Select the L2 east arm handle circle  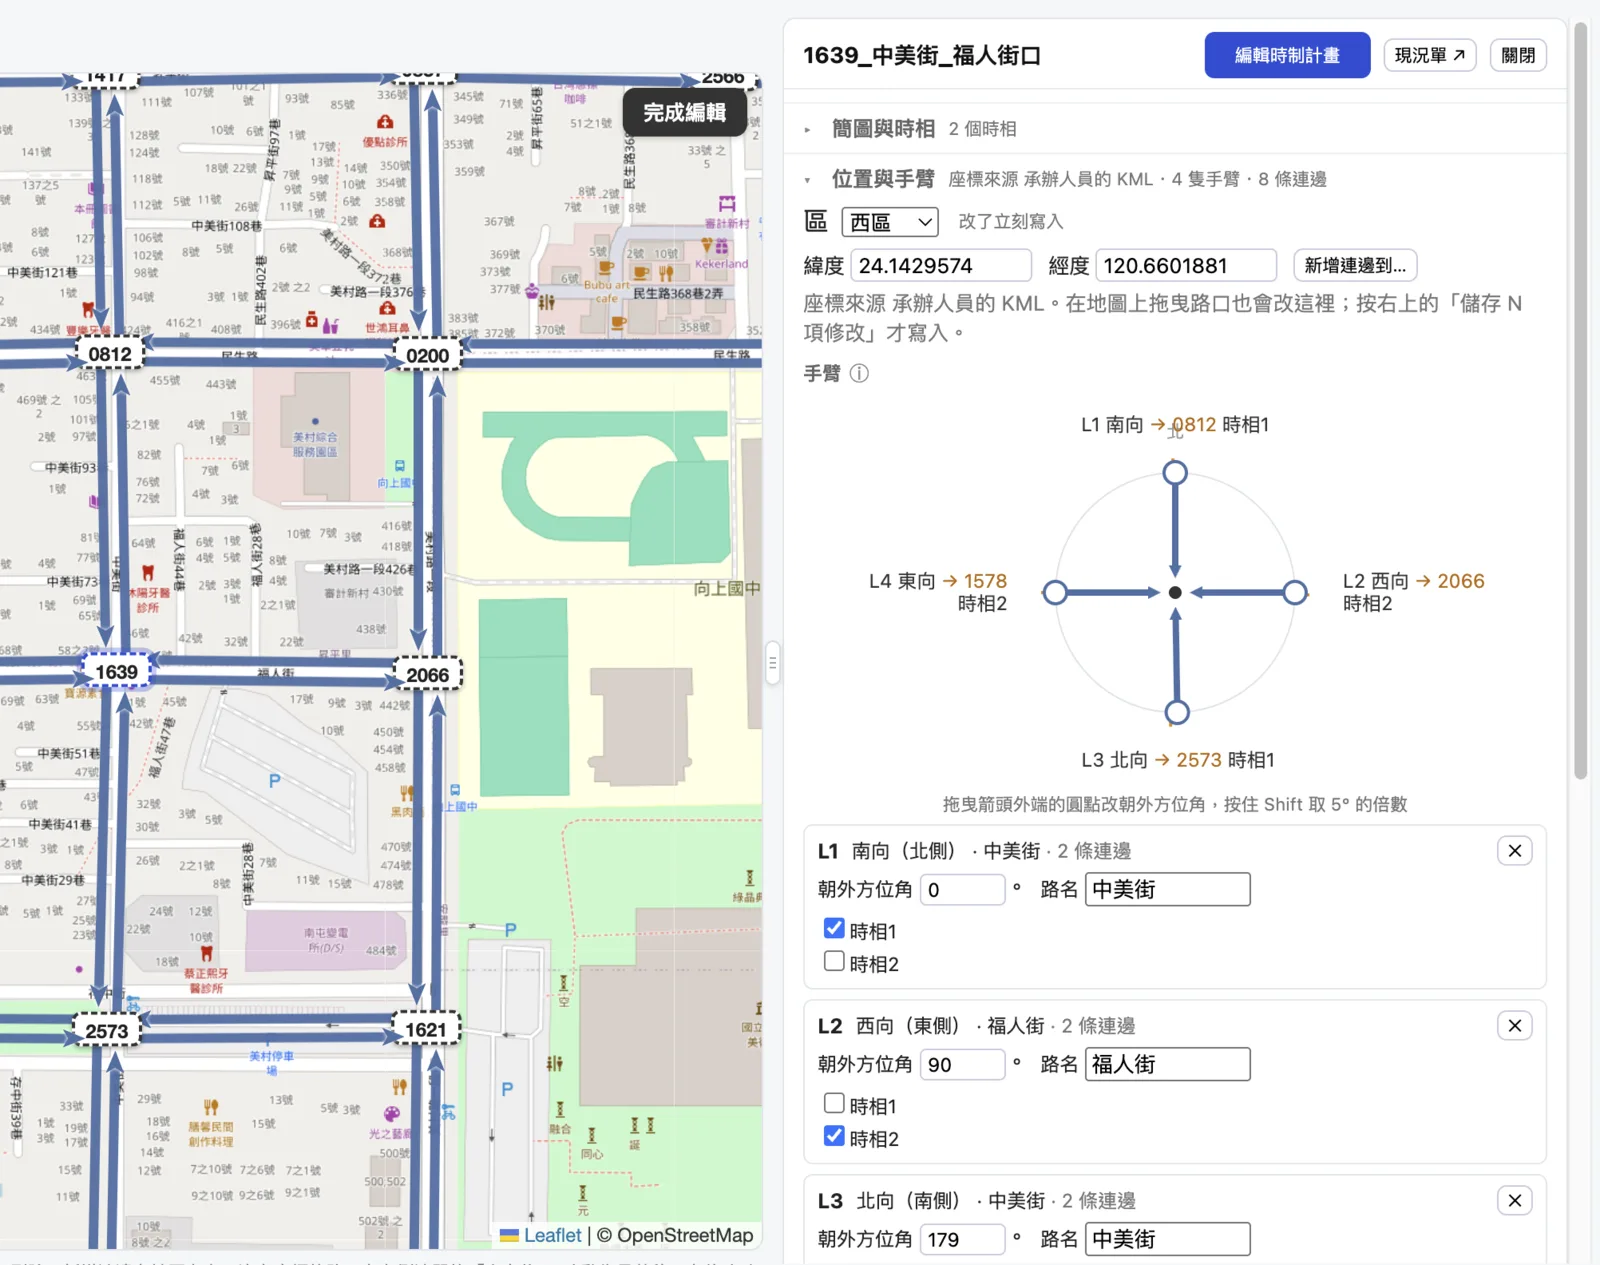pyautogui.click(x=1295, y=592)
